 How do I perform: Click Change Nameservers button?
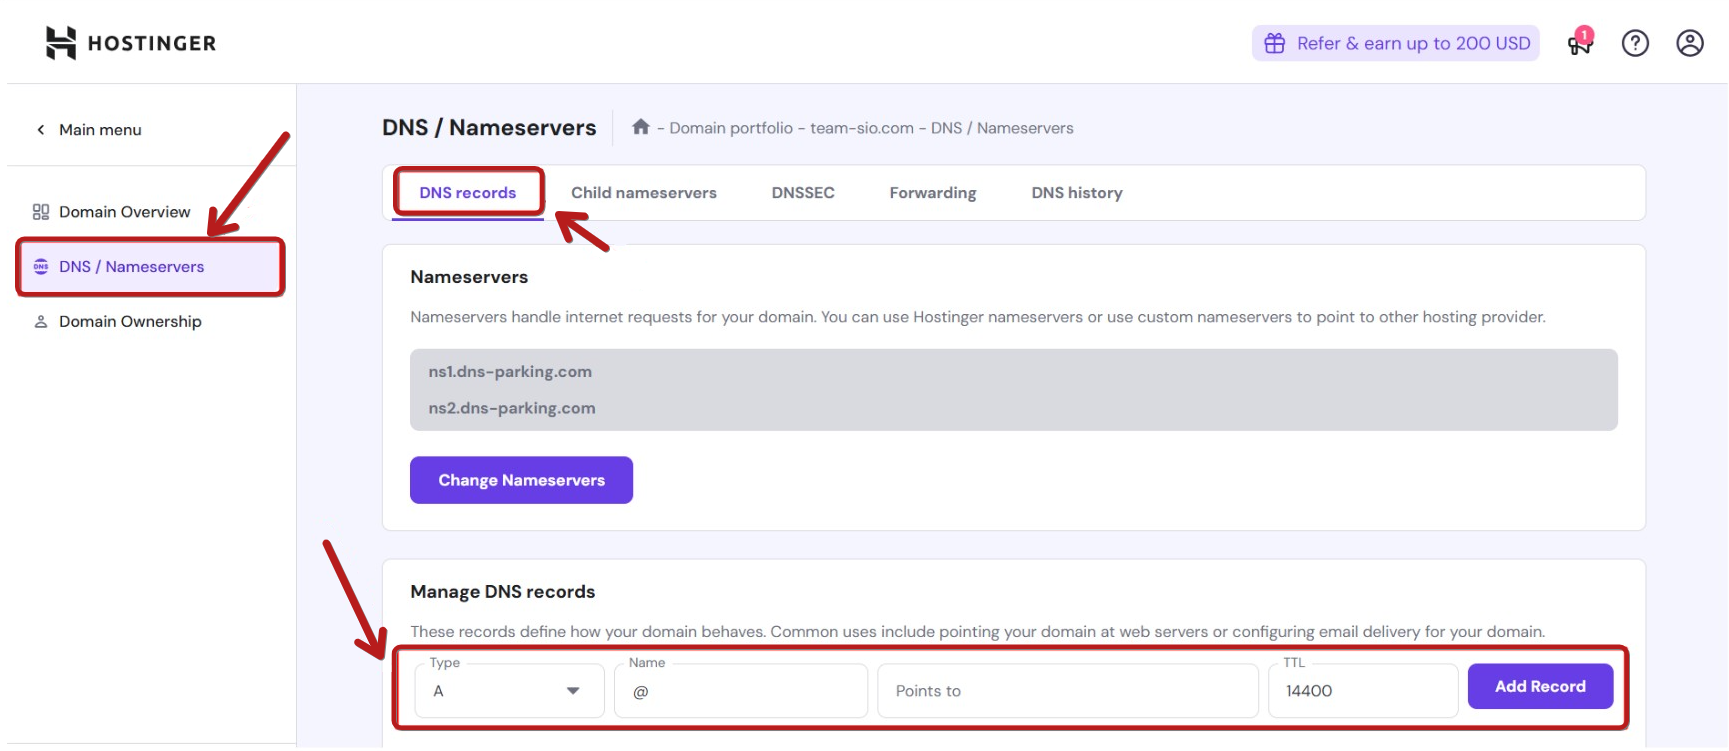coord(521,480)
